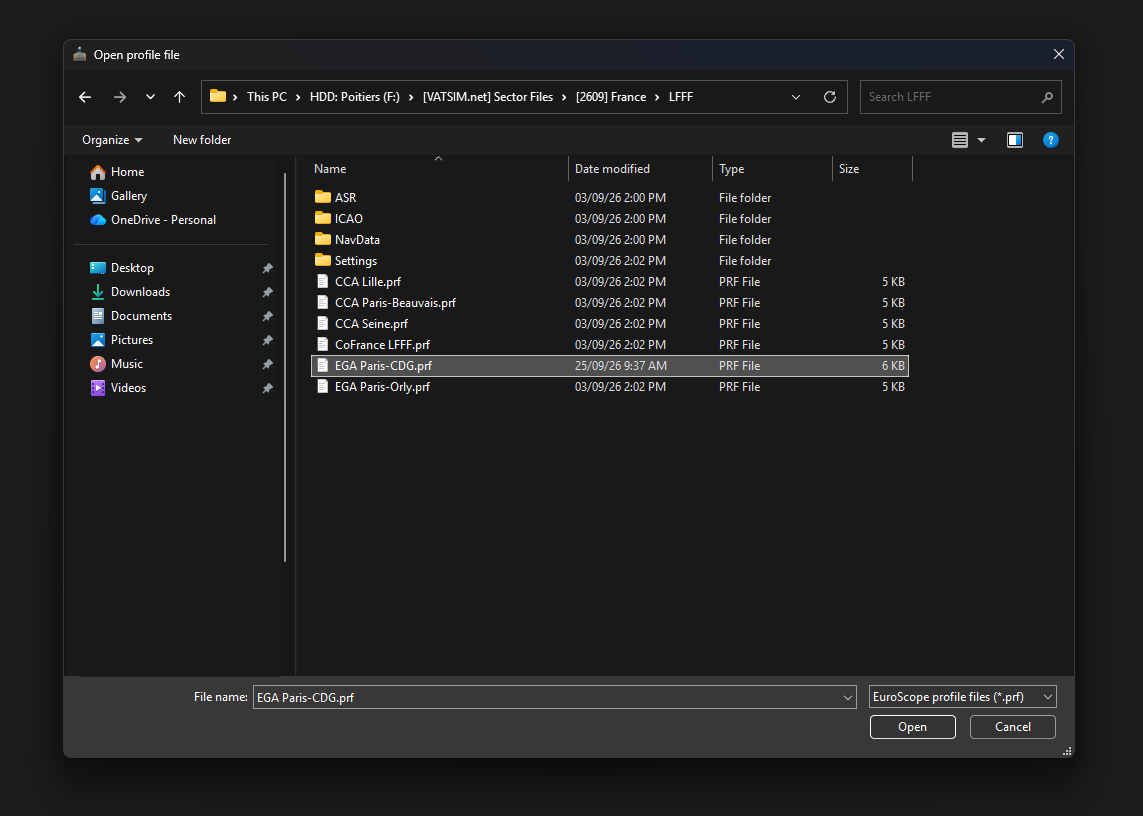Refresh the LFFF folder view
Screen dimensions: 1143x816
click(x=830, y=97)
